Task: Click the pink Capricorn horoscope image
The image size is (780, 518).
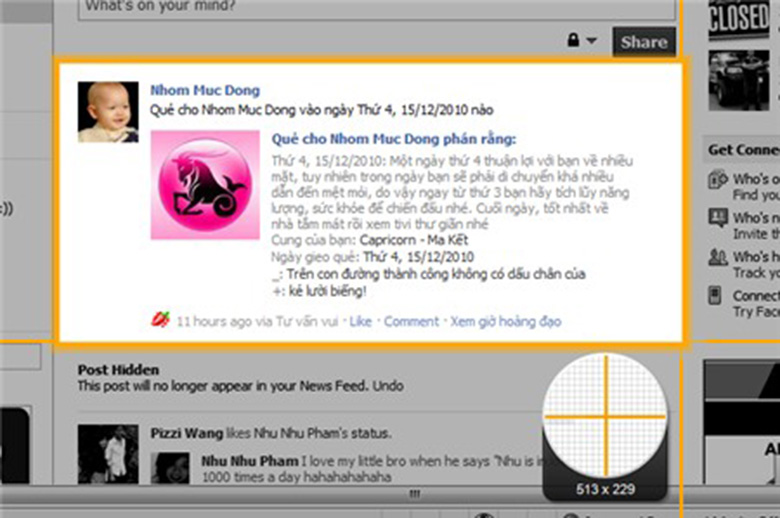Action: pyautogui.click(x=205, y=185)
